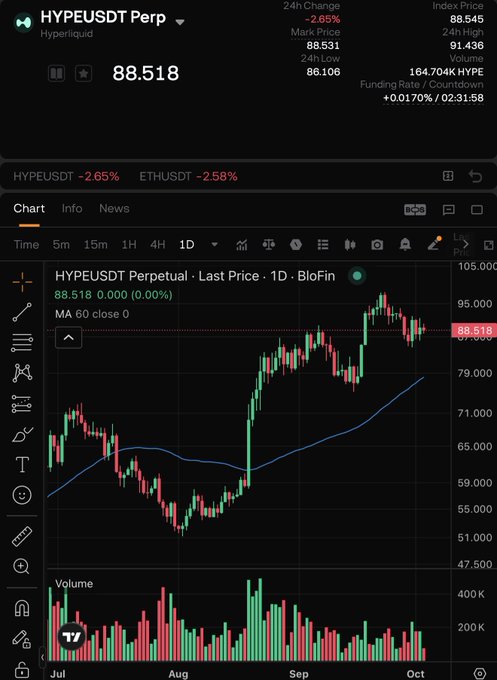
Task: Toggle the BOS indicator icon
Action: 415,210
